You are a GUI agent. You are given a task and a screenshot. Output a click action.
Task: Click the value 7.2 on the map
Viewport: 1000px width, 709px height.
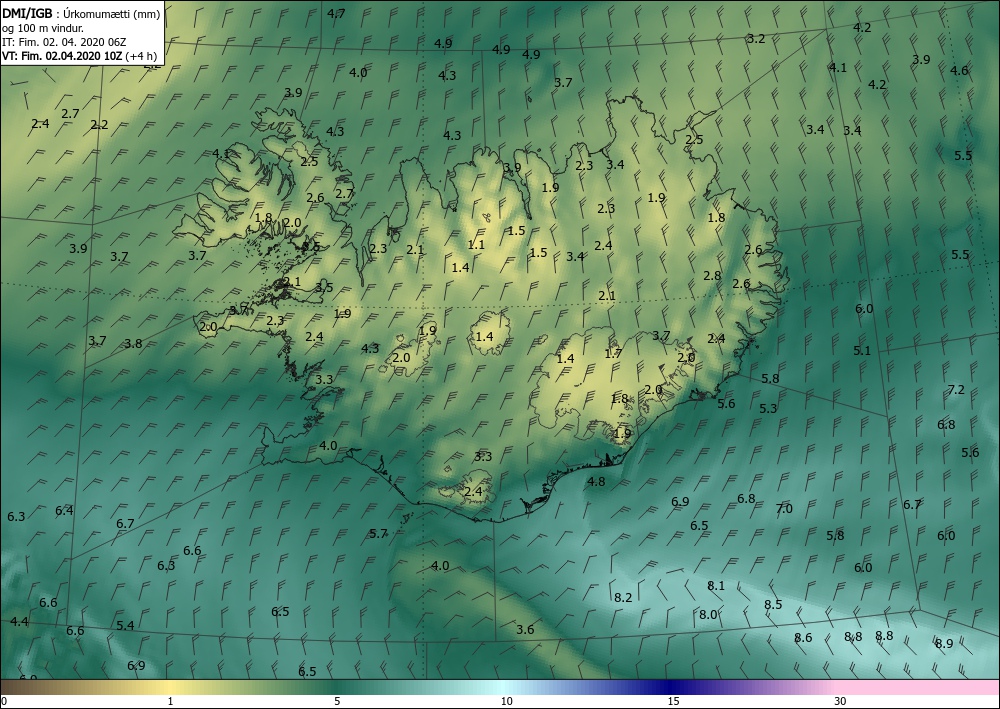(956, 390)
